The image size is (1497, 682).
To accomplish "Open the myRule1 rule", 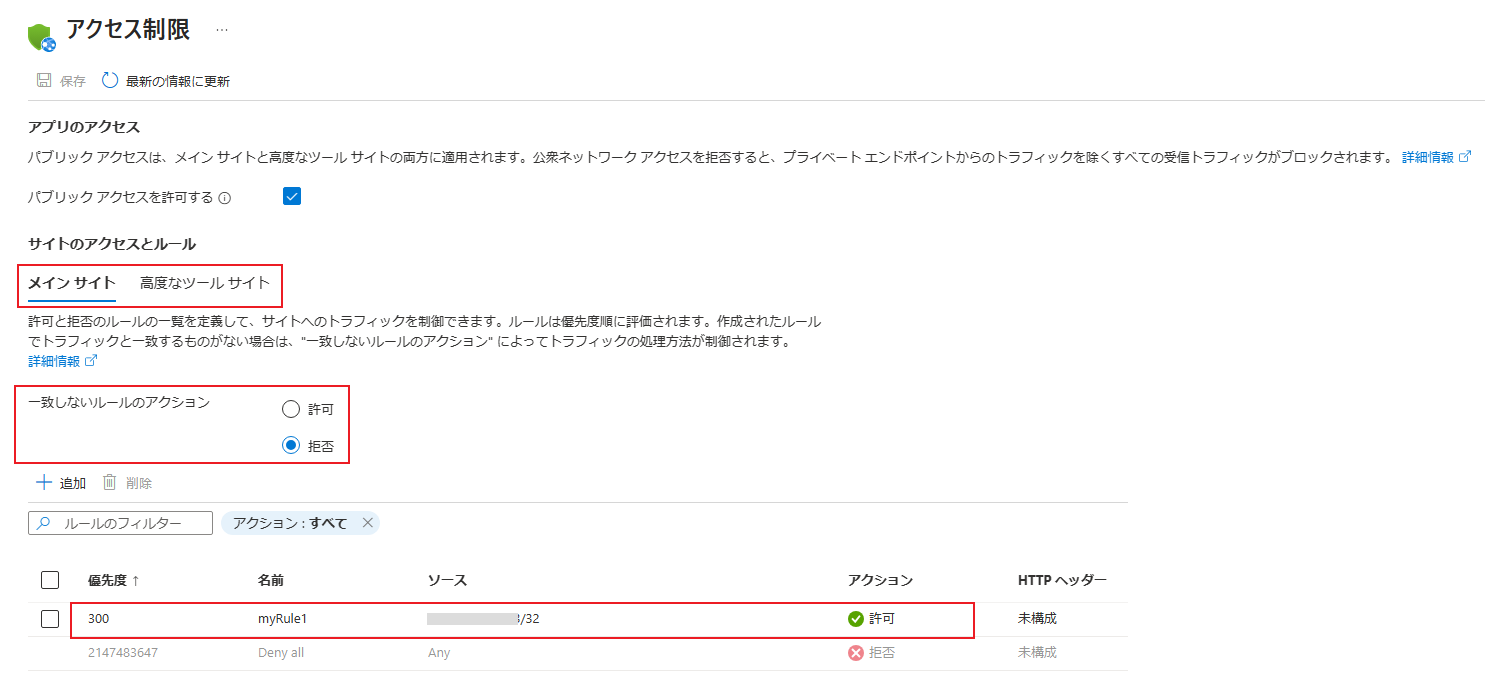I will pos(282,619).
